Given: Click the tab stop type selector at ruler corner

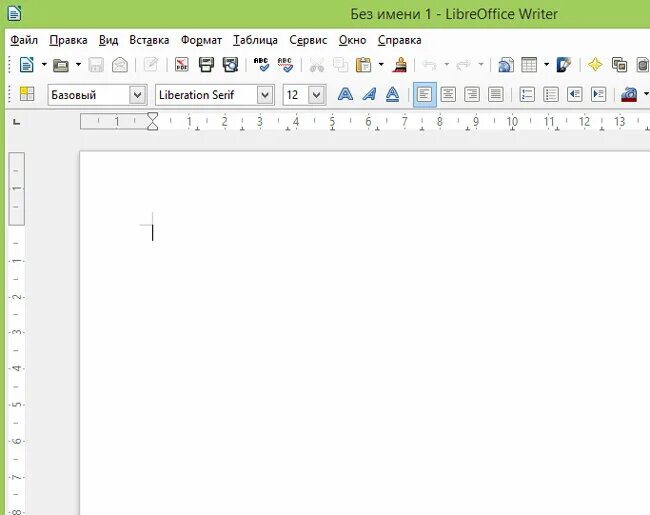Looking at the screenshot, I should point(17,121).
